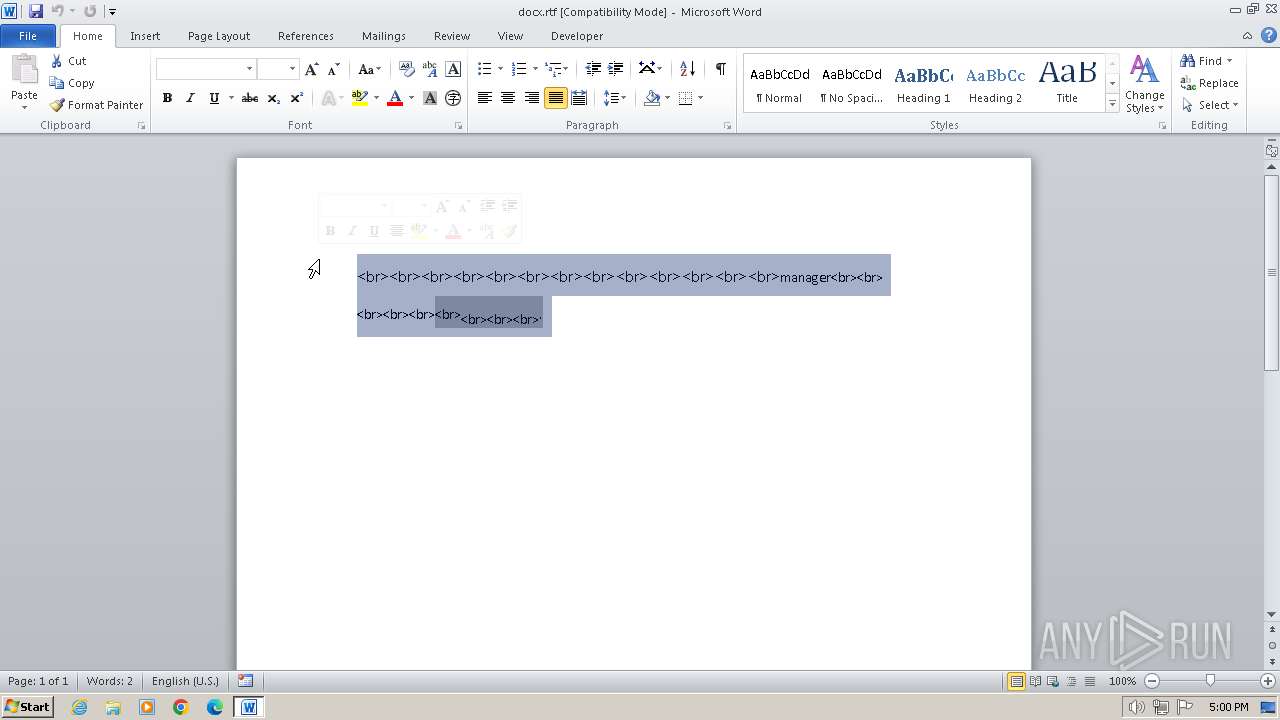This screenshot has width=1280, height=720.
Task: Increase paragraph indent
Action: 616,69
